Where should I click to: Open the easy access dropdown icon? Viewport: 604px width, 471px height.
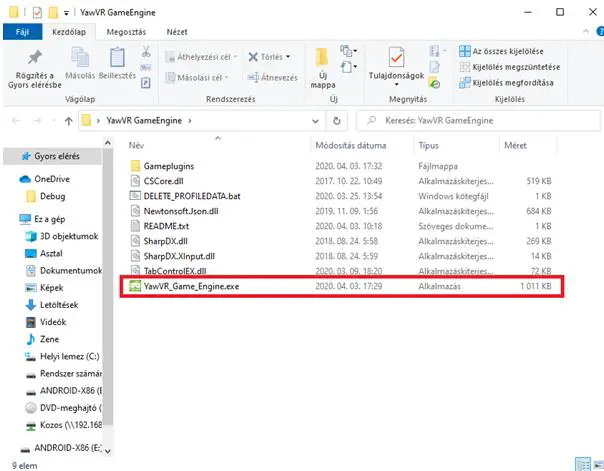(348, 67)
